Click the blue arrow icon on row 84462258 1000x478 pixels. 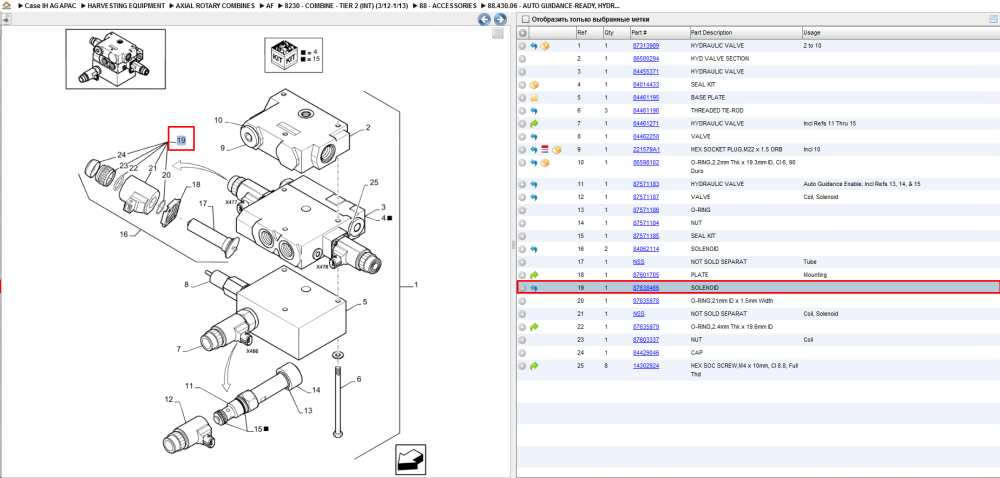tap(534, 136)
